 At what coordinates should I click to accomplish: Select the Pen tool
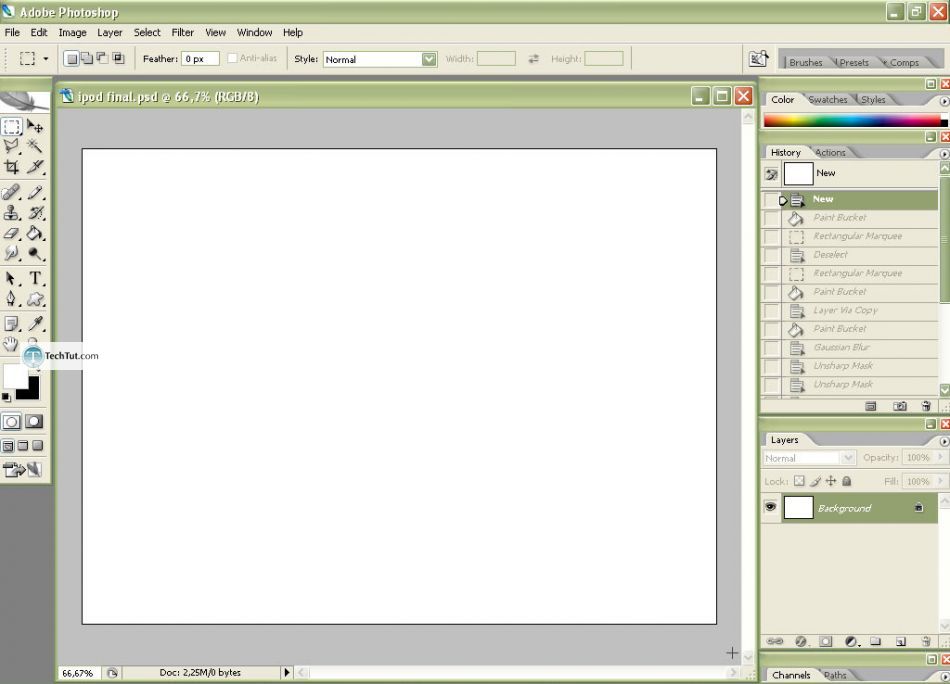point(12,299)
